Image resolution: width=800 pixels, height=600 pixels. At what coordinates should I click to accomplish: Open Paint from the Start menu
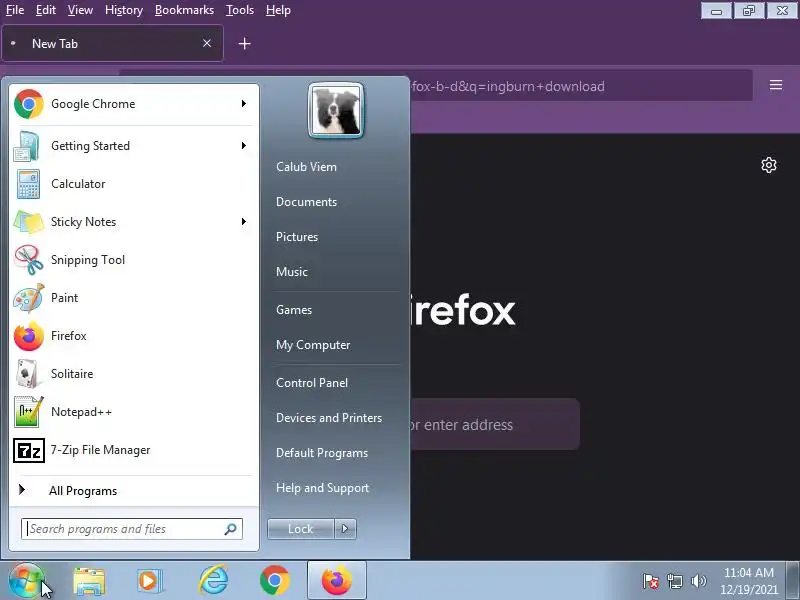133,298
